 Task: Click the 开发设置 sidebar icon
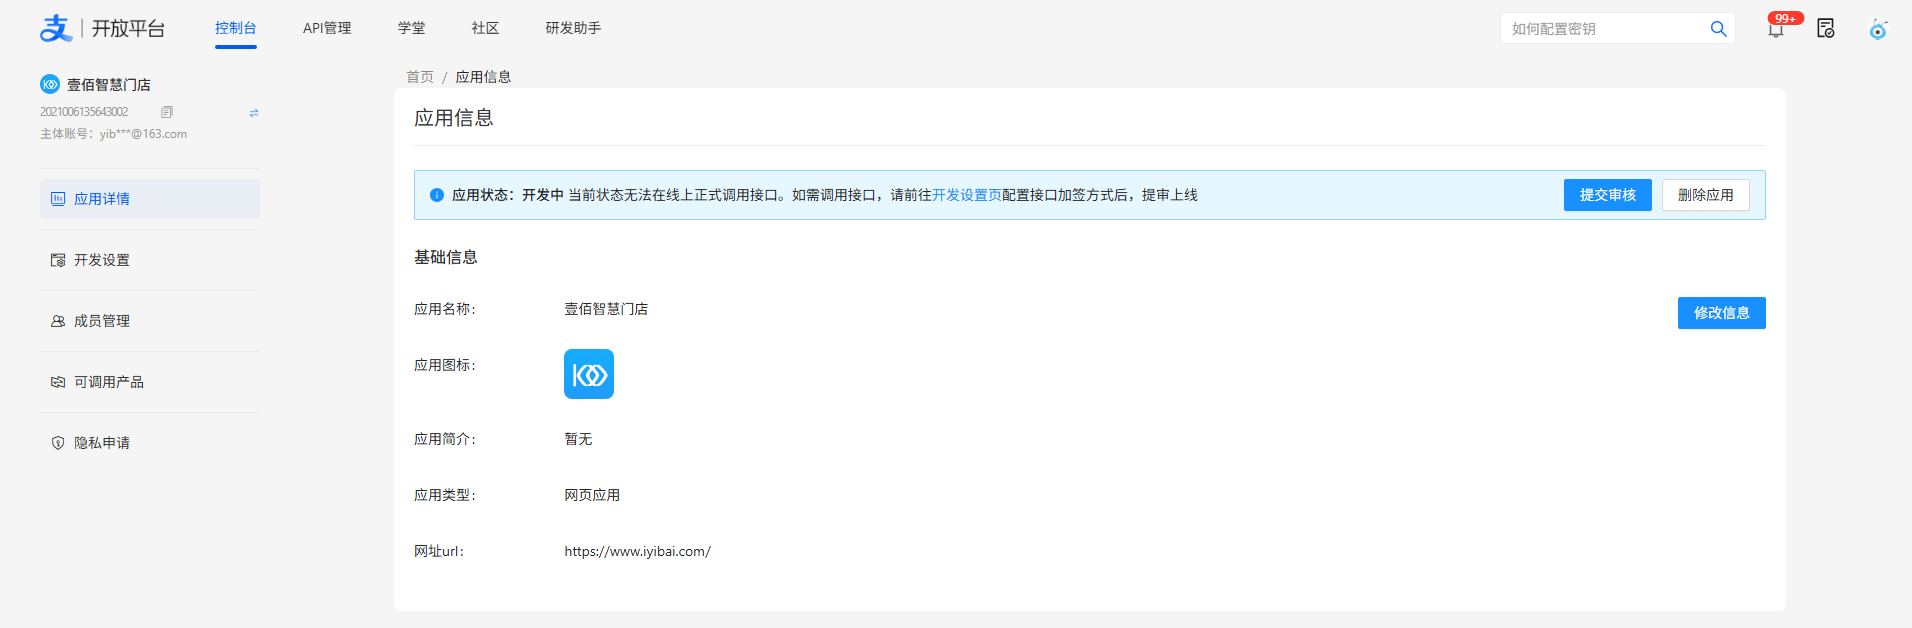(58, 260)
